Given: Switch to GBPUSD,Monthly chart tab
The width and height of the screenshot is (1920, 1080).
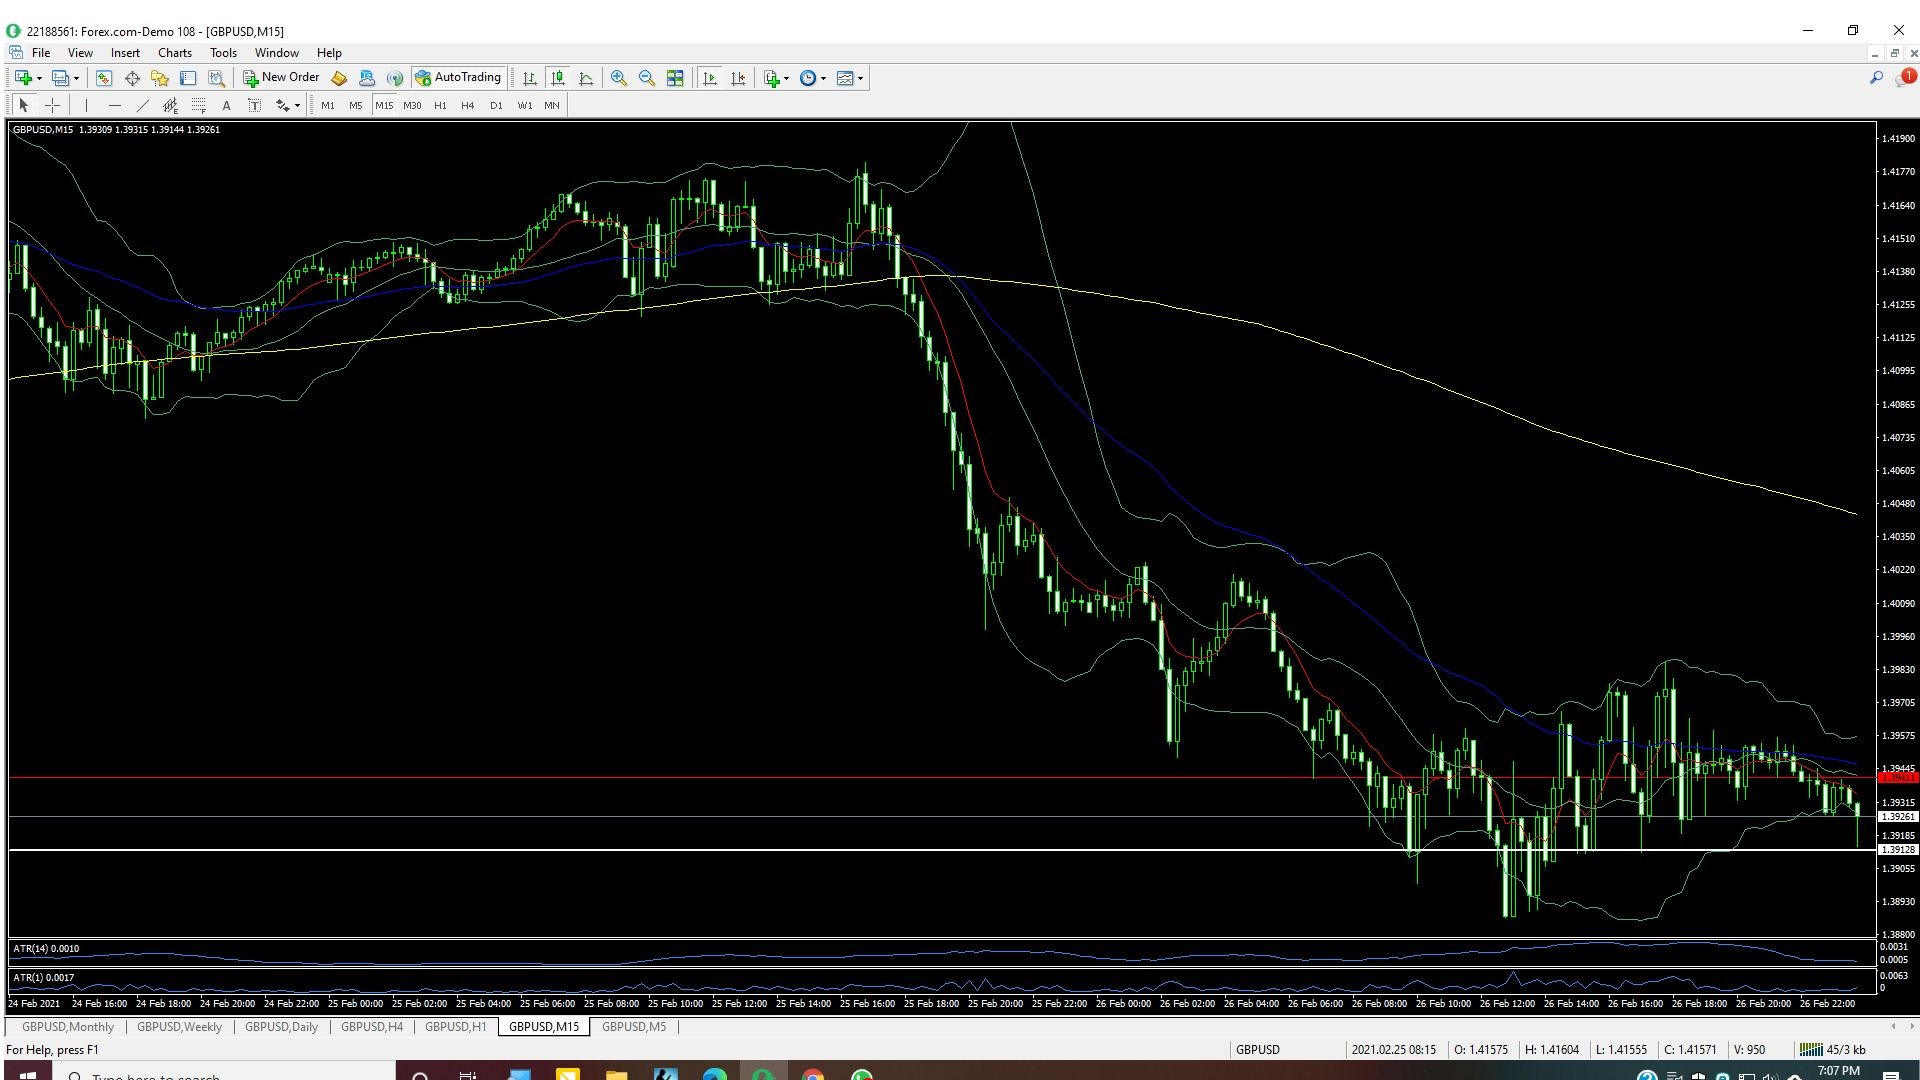Looking at the screenshot, I should (68, 1026).
